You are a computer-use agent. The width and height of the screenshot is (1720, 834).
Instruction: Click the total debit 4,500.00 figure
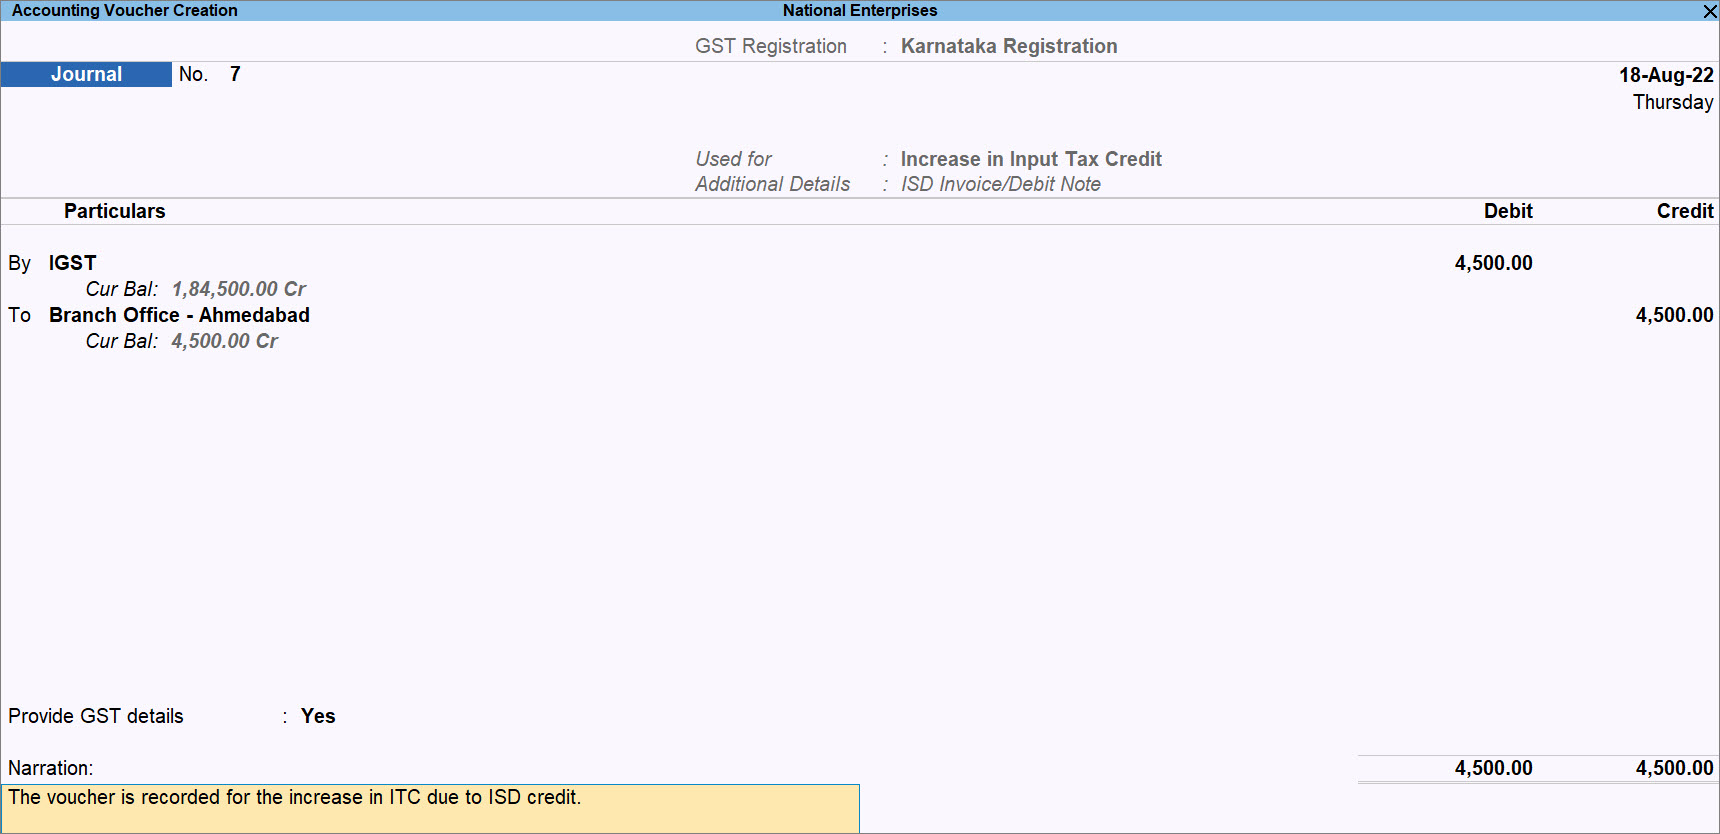(x=1493, y=768)
